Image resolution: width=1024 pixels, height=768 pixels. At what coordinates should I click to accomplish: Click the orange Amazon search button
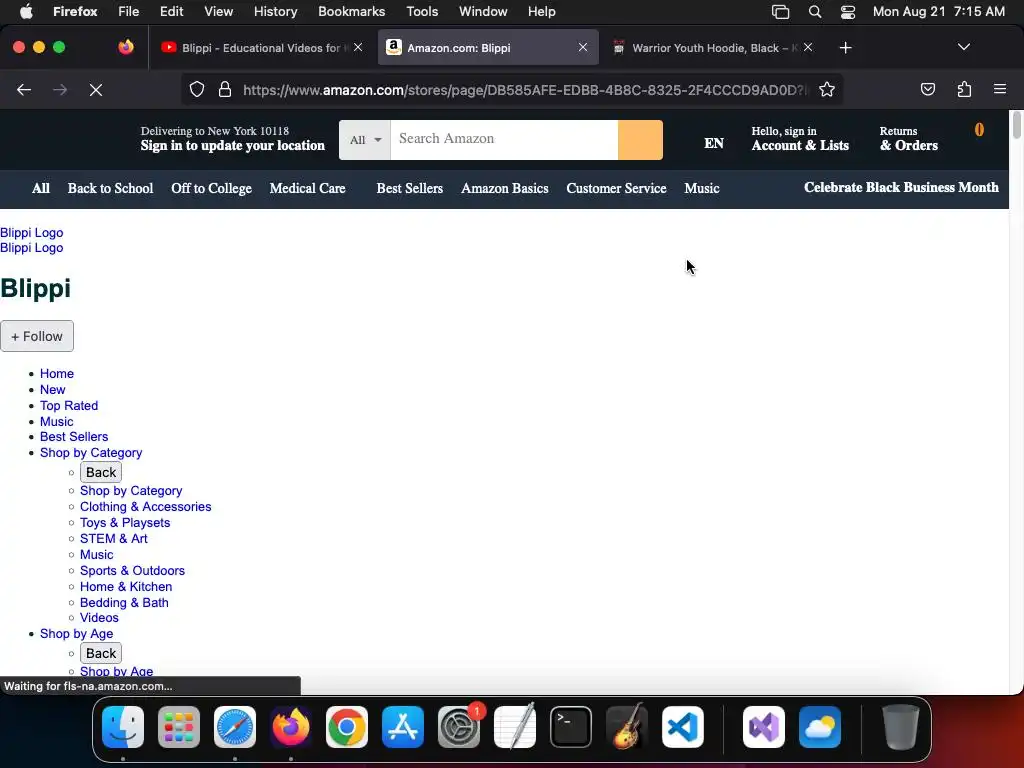click(x=640, y=140)
